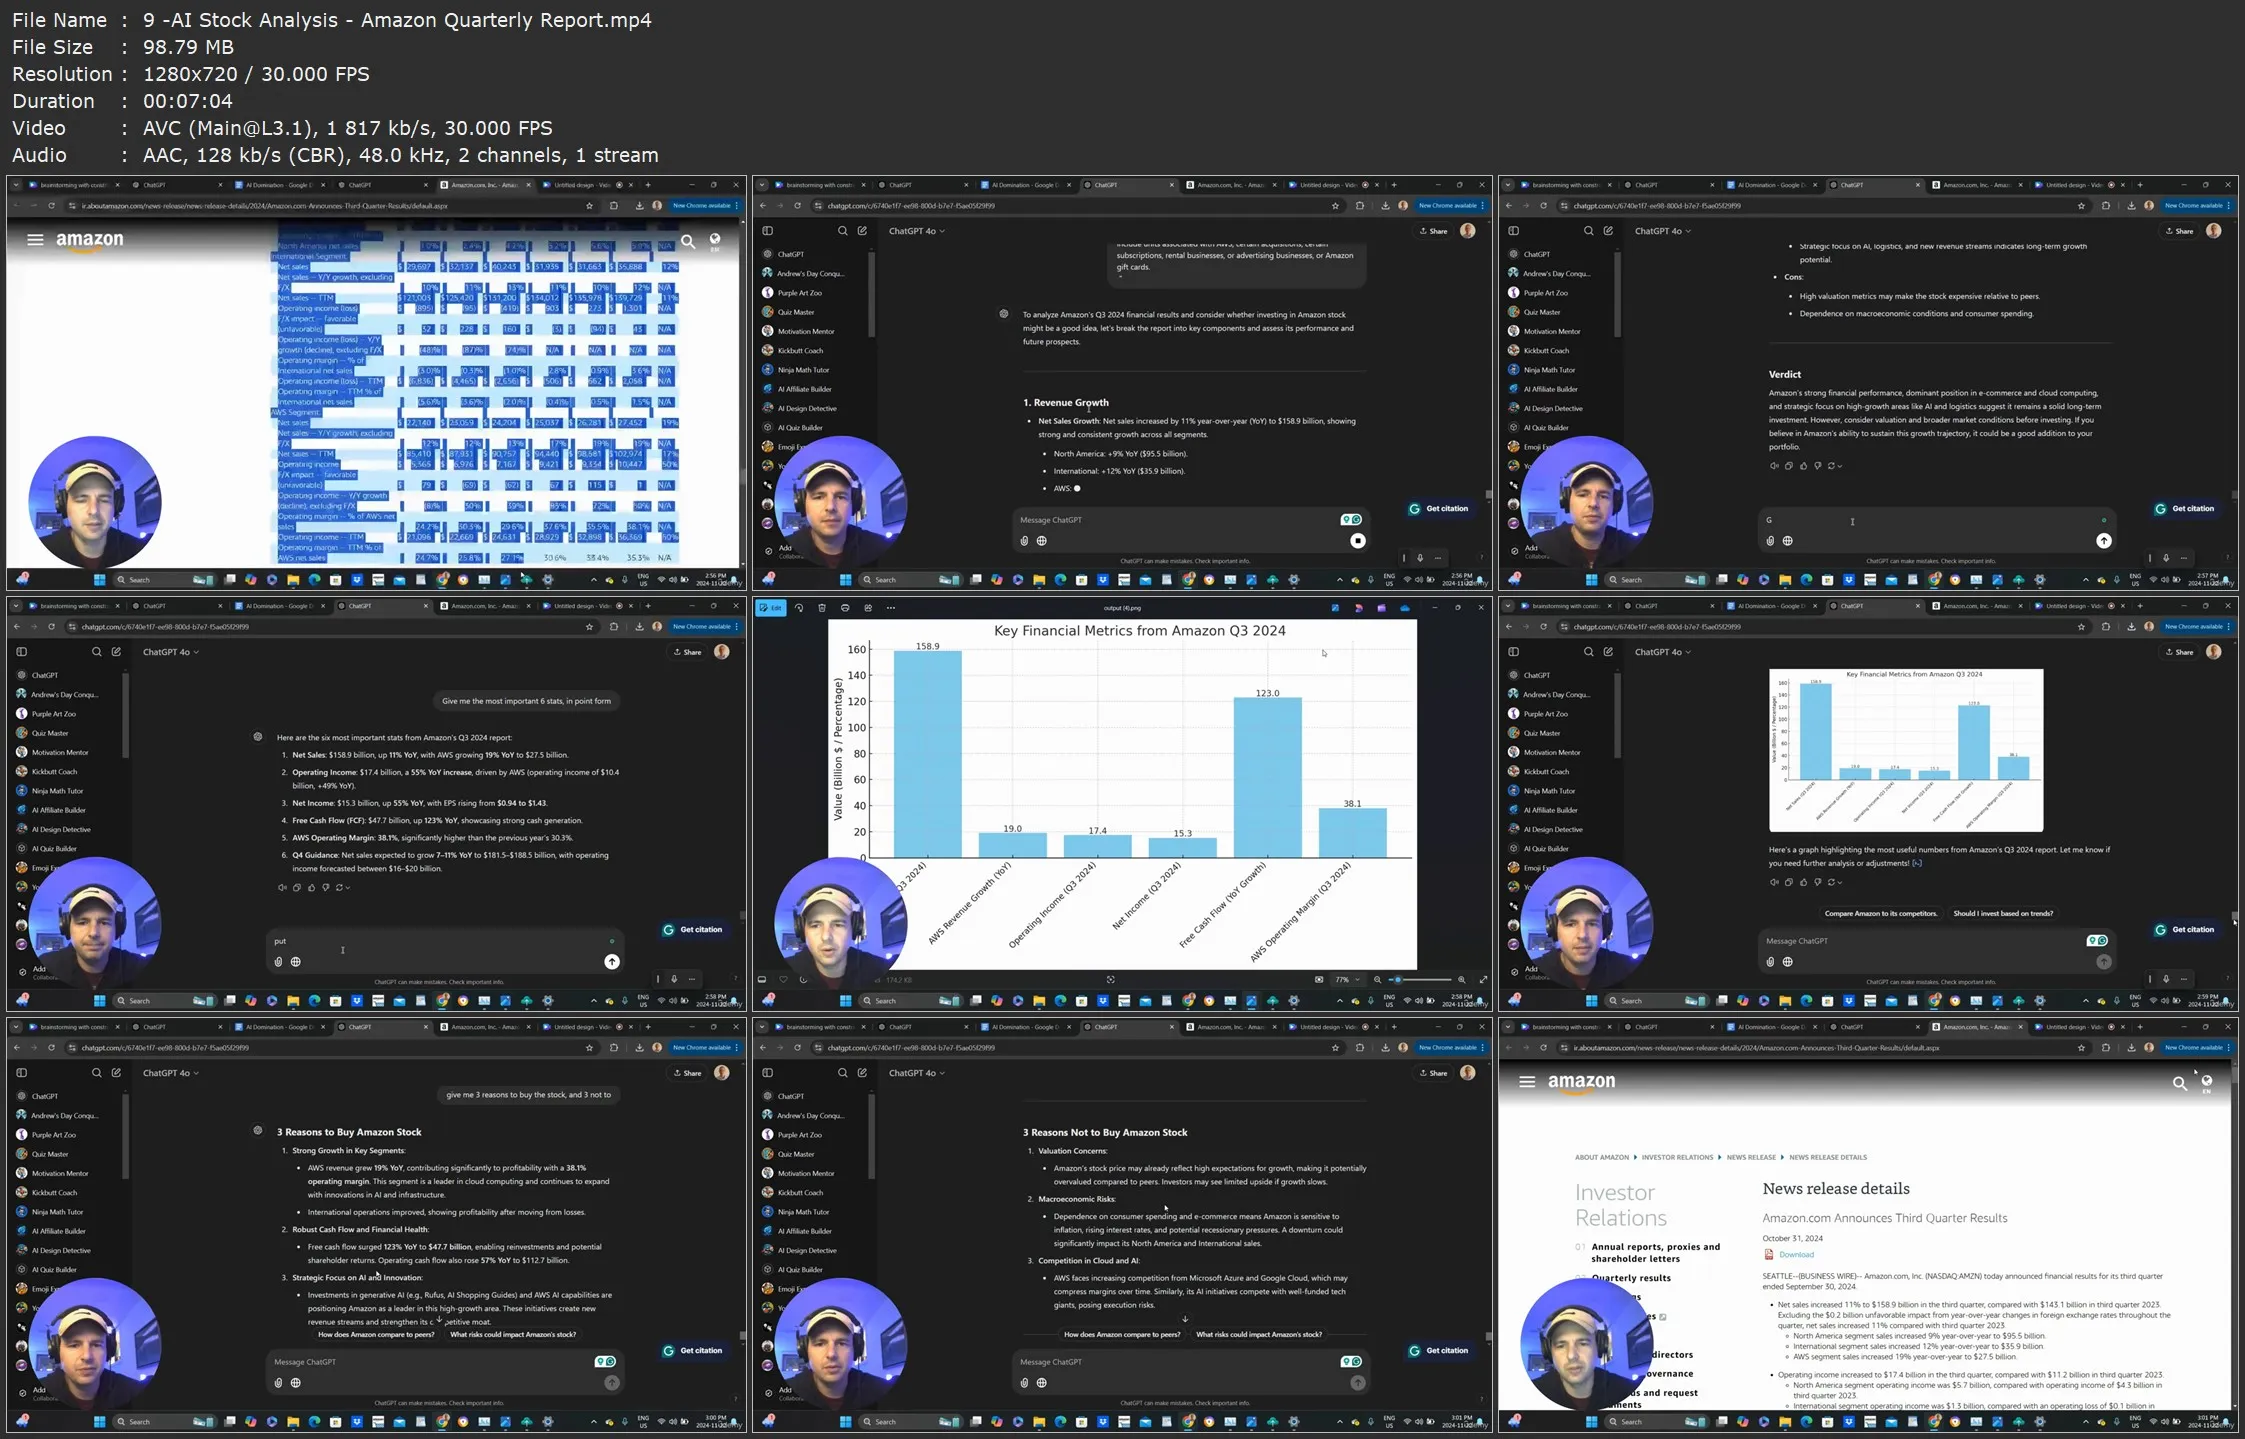Toggle ChatGPT sidebar icon in Revenue Growth frame
The height and width of the screenshot is (1439, 2245).
coord(767,231)
